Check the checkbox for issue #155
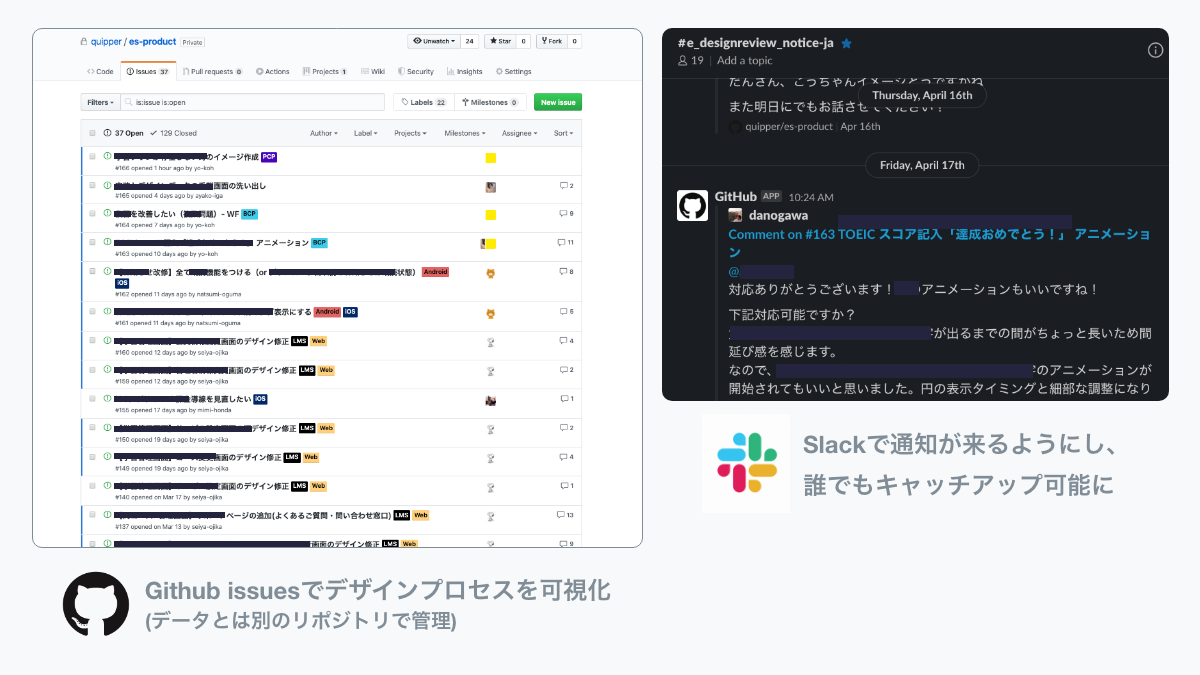 tap(93, 399)
